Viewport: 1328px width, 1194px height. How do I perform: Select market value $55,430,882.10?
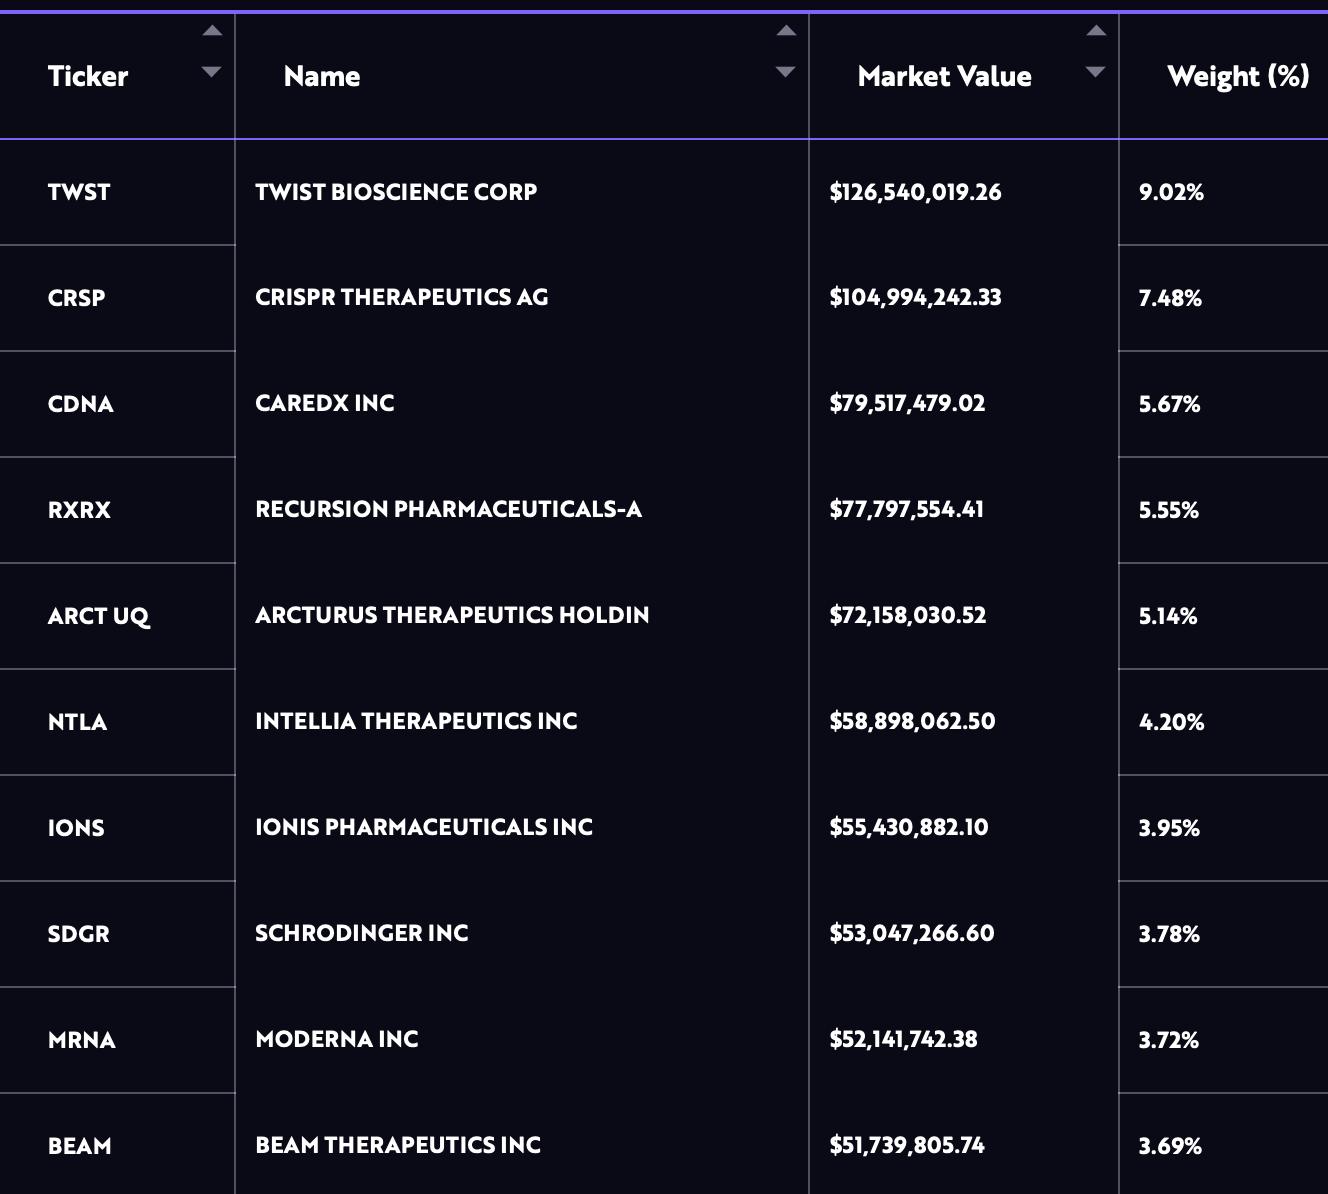click(x=909, y=827)
